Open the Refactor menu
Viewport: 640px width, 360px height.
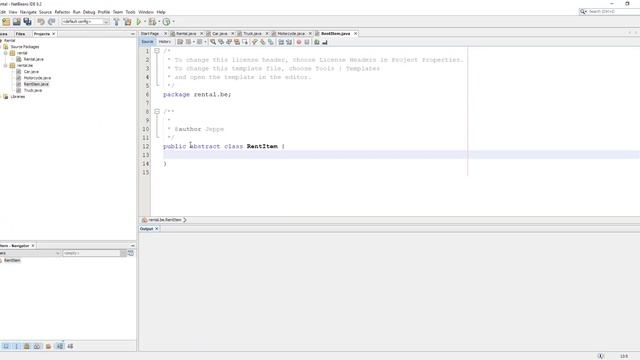62,12
